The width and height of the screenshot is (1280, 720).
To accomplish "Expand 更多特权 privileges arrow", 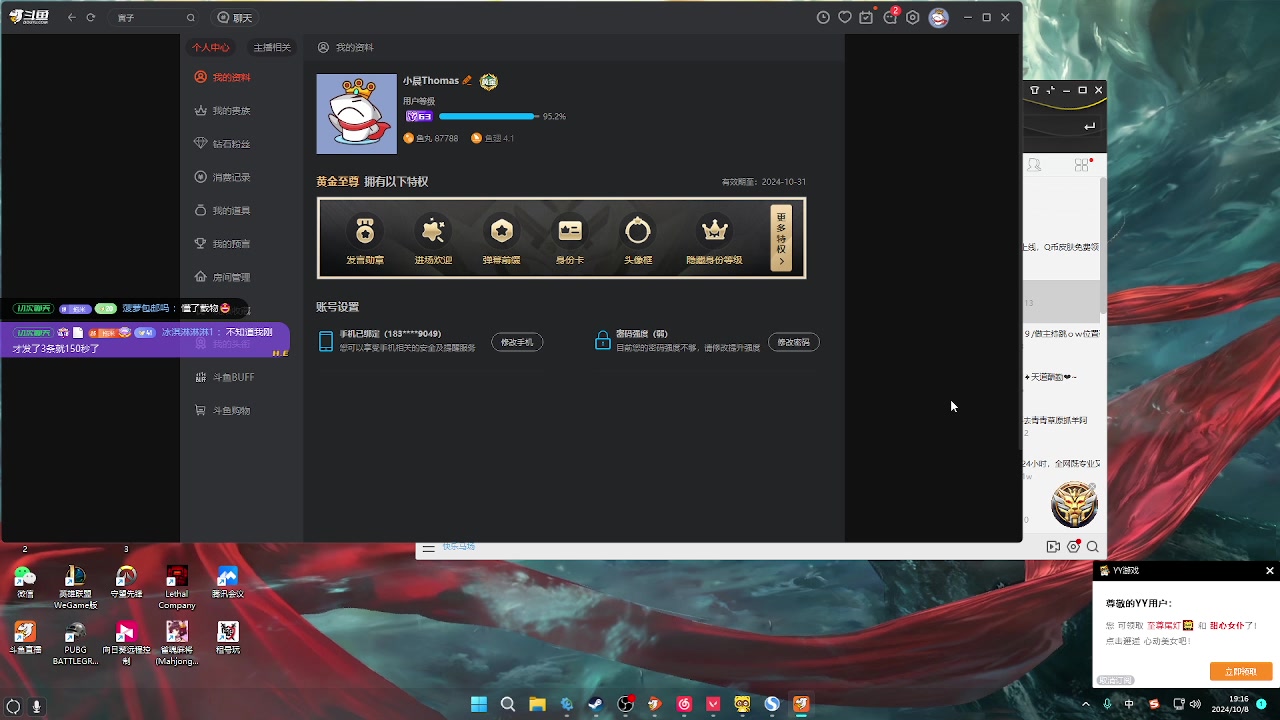I will tap(781, 238).
